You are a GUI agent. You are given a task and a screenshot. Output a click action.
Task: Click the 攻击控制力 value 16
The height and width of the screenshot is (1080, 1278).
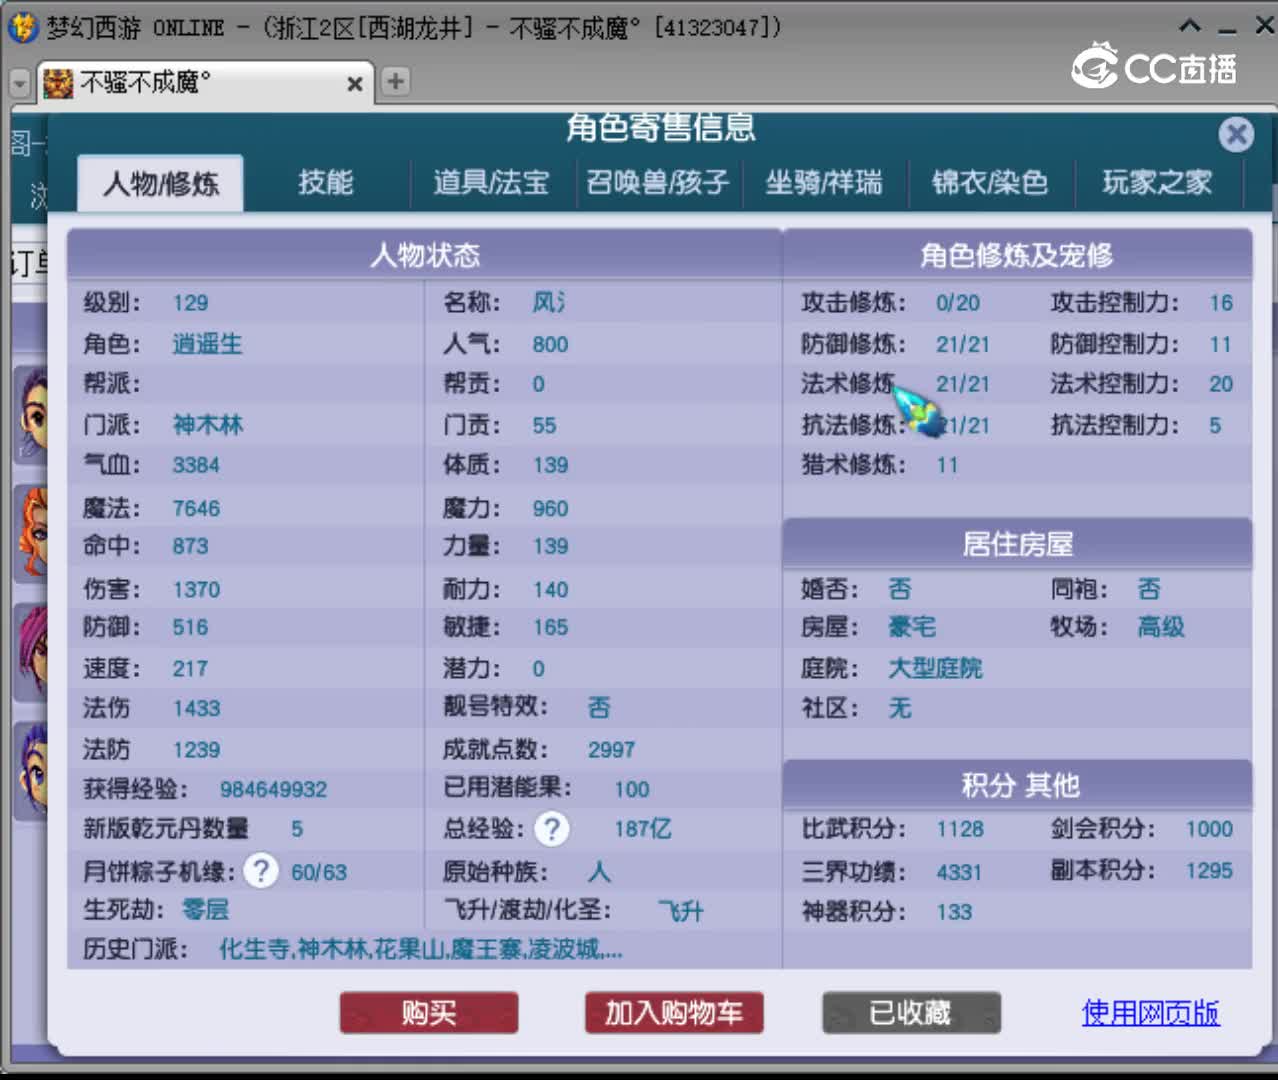pos(1221,303)
